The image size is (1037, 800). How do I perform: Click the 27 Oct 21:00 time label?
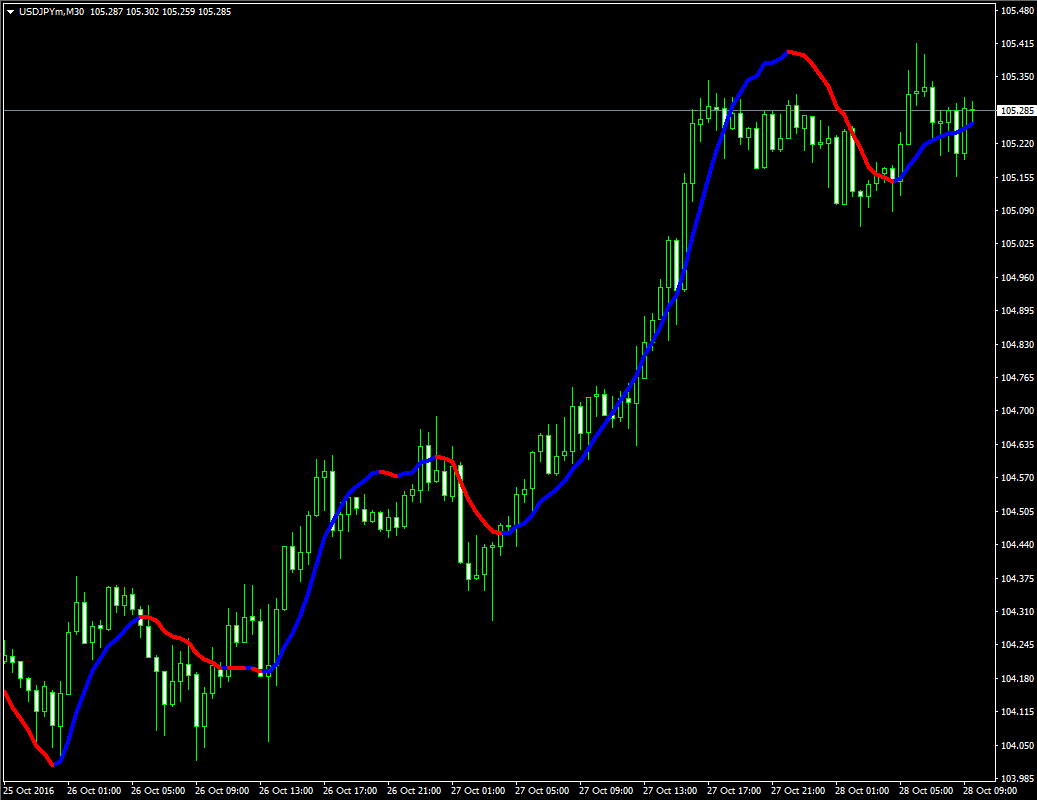click(798, 791)
